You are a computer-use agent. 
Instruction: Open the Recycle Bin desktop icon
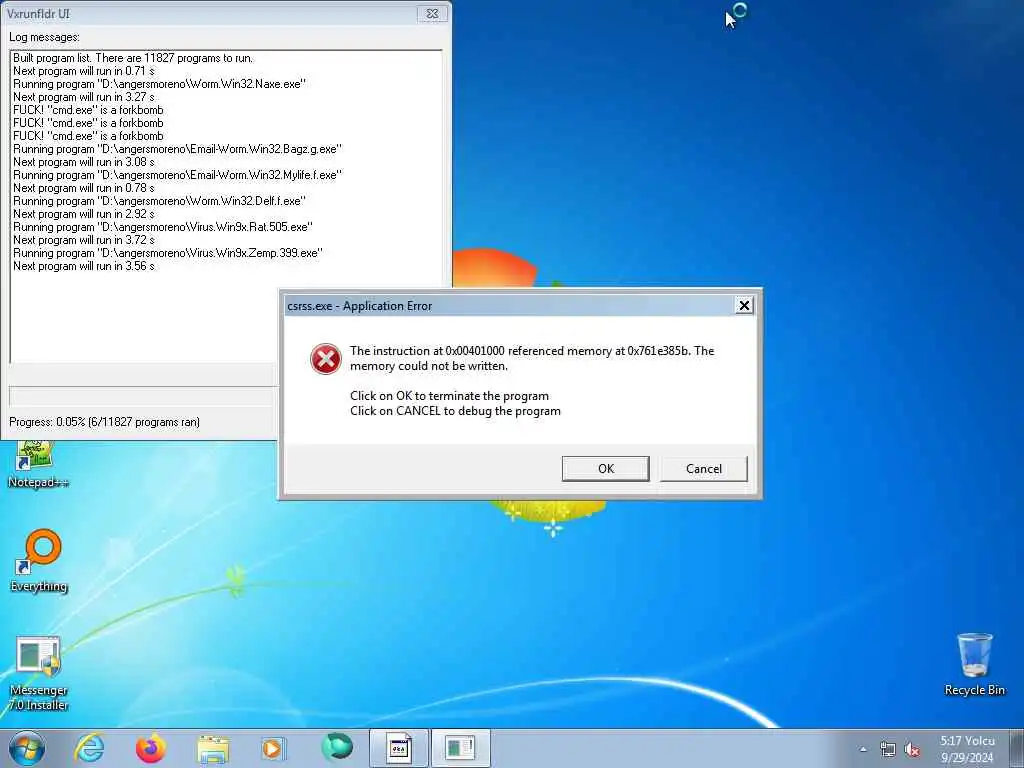tap(974, 664)
